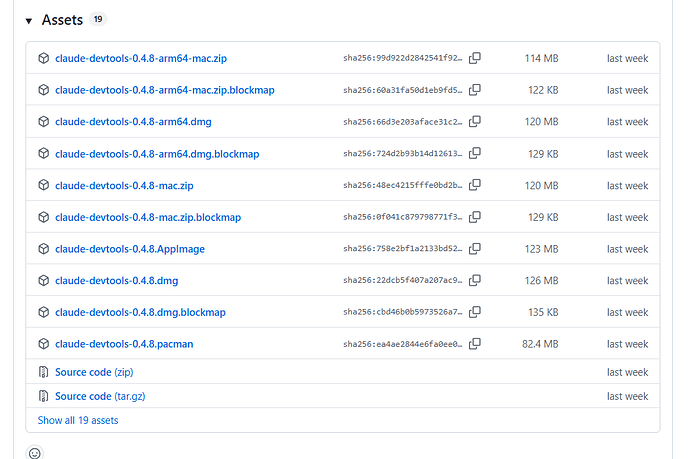The width and height of the screenshot is (690, 459).
Task: Click the 114 MB size value
Action: [x=541, y=58]
